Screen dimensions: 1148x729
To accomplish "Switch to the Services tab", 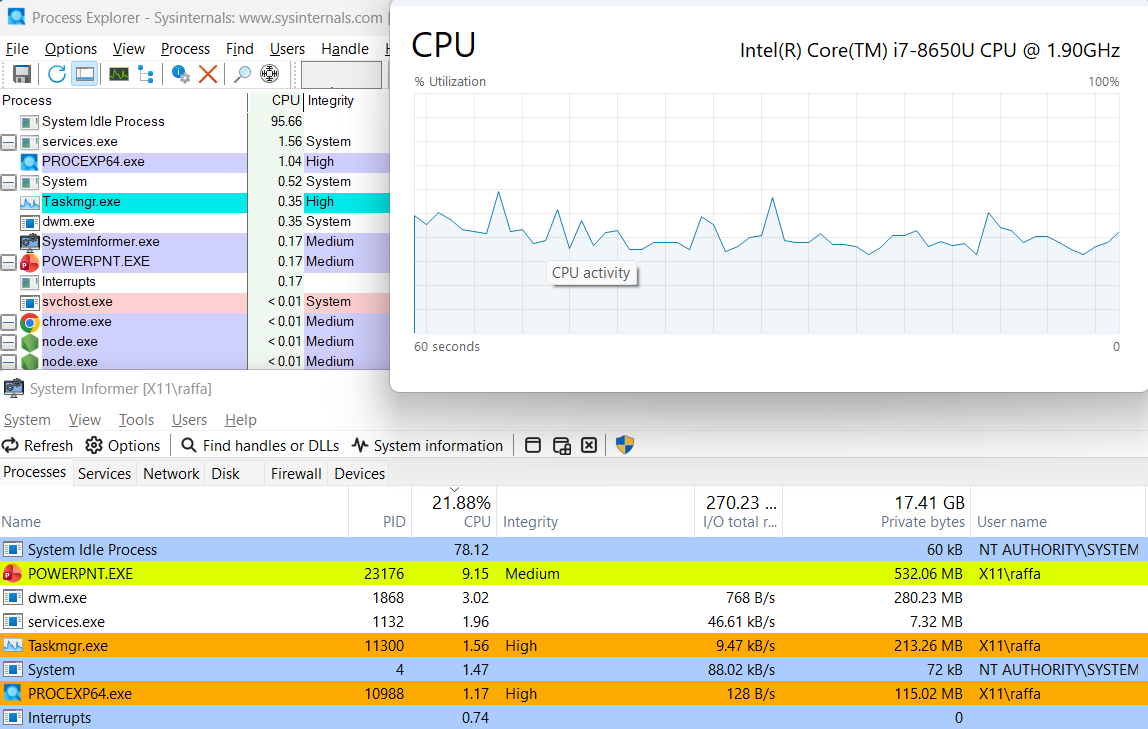I will (105, 474).
